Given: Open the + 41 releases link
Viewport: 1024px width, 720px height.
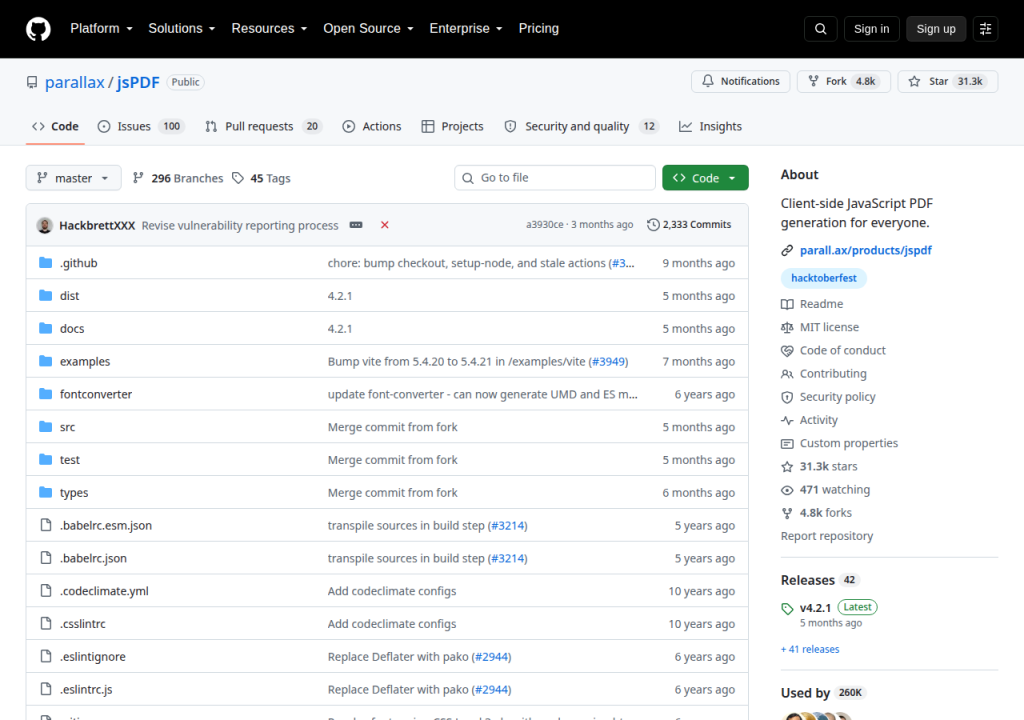Looking at the screenshot, I should click(810, 649).
